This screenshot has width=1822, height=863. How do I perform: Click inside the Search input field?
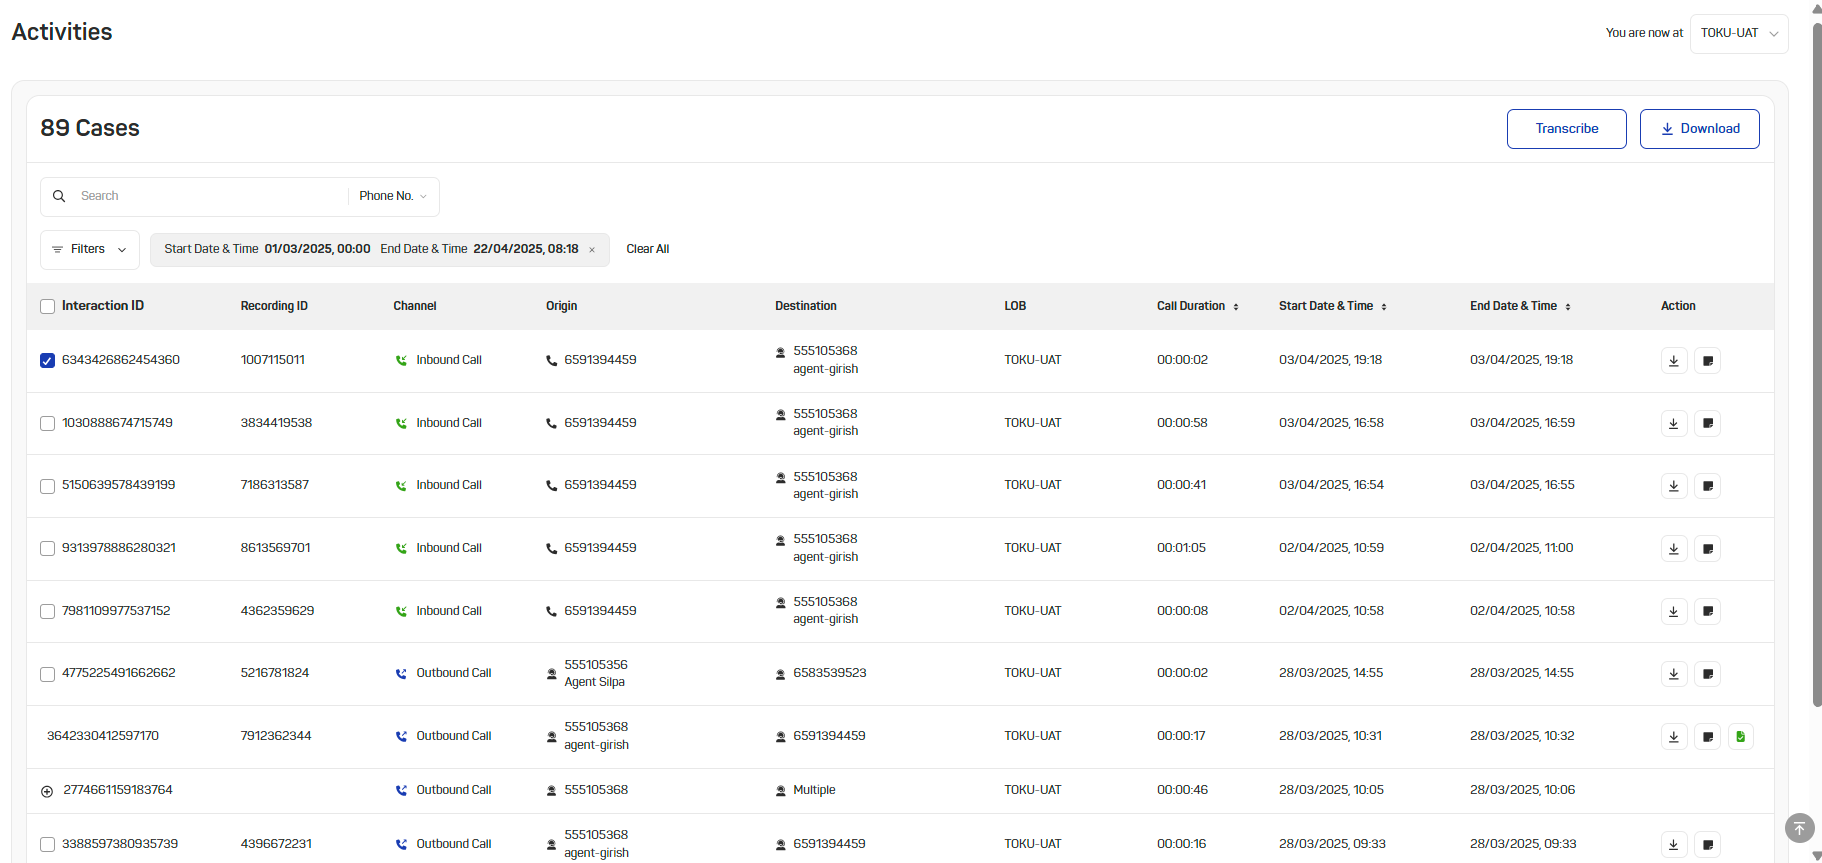[210, 196]
